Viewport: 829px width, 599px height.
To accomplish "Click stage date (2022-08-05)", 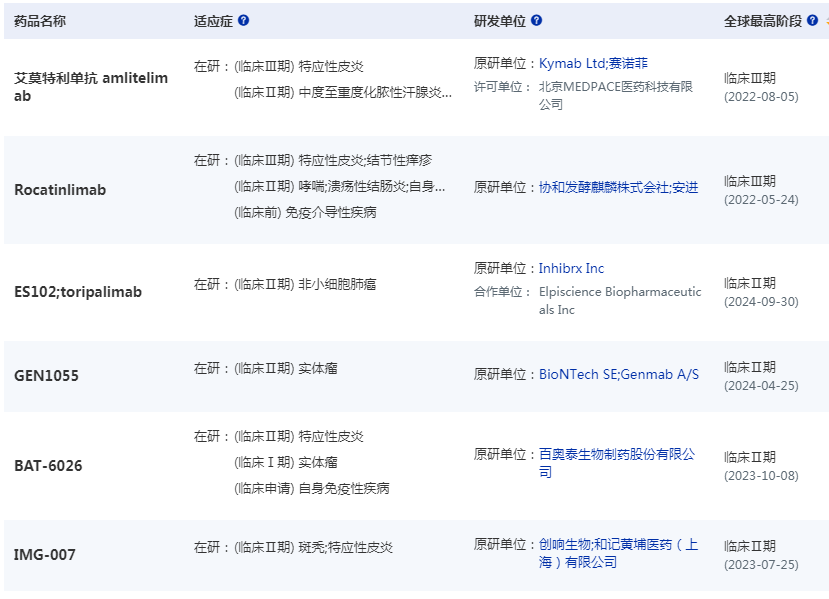I will [x=761, y=97].
